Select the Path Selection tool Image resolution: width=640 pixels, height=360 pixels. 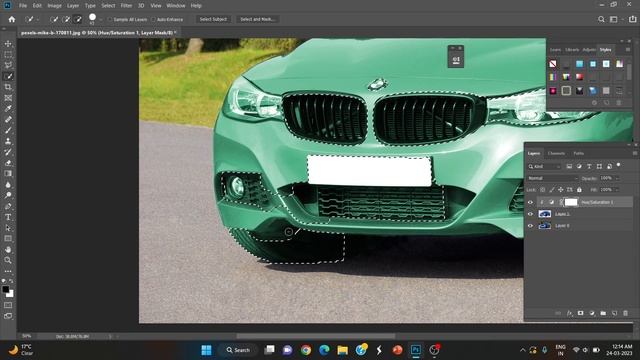[x=8, y=228]
